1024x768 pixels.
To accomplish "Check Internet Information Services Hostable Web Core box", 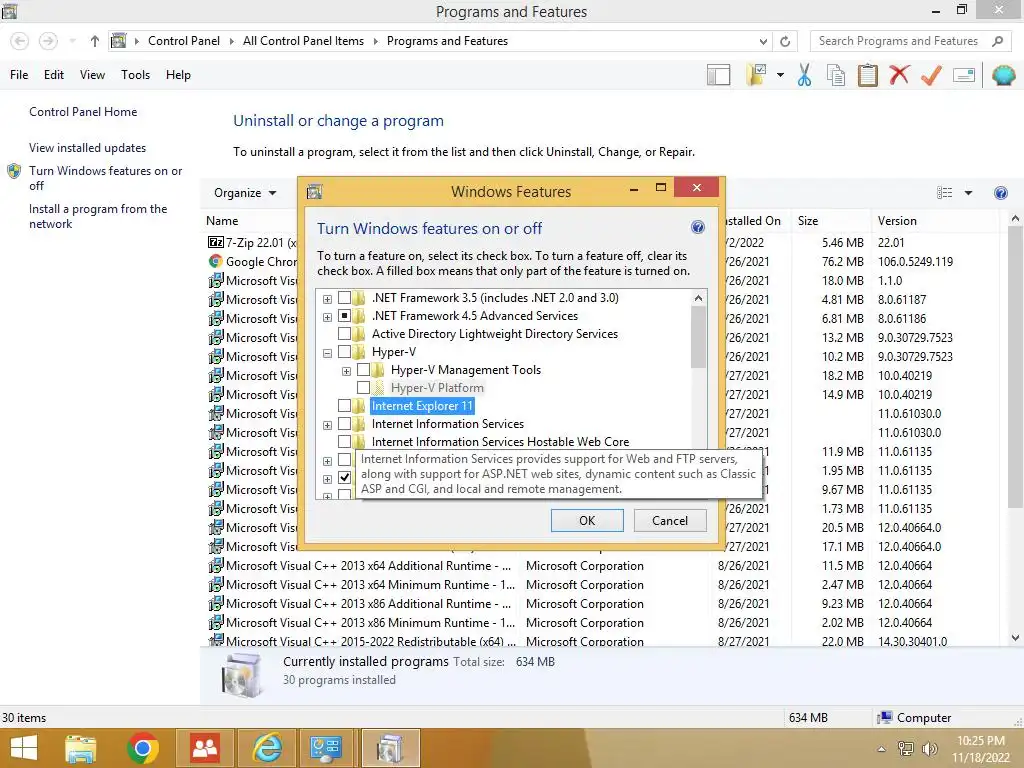I will point(344,442).
